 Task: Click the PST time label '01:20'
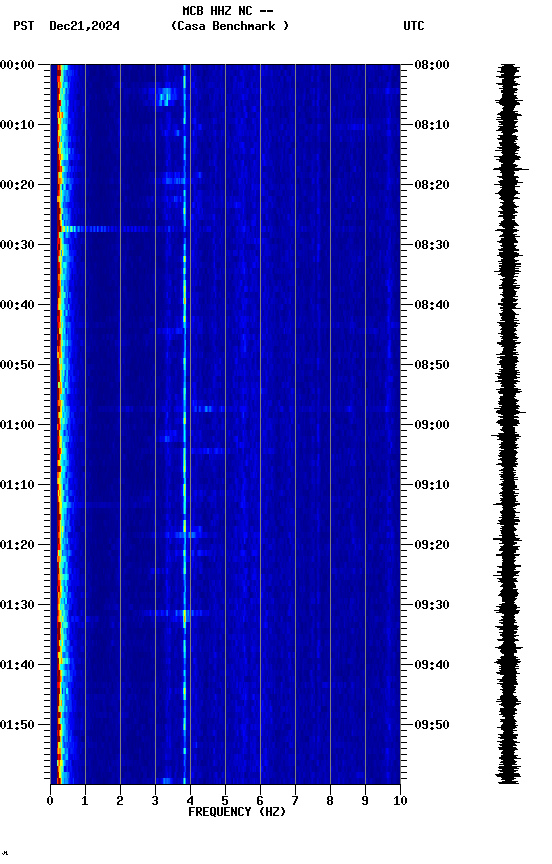(x=17, y=546)
